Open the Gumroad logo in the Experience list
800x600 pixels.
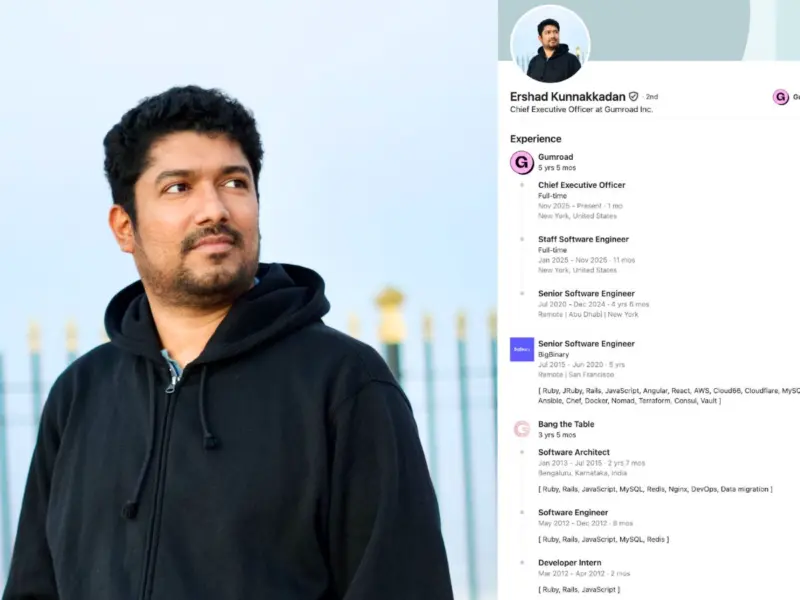(x=521, y=163)
